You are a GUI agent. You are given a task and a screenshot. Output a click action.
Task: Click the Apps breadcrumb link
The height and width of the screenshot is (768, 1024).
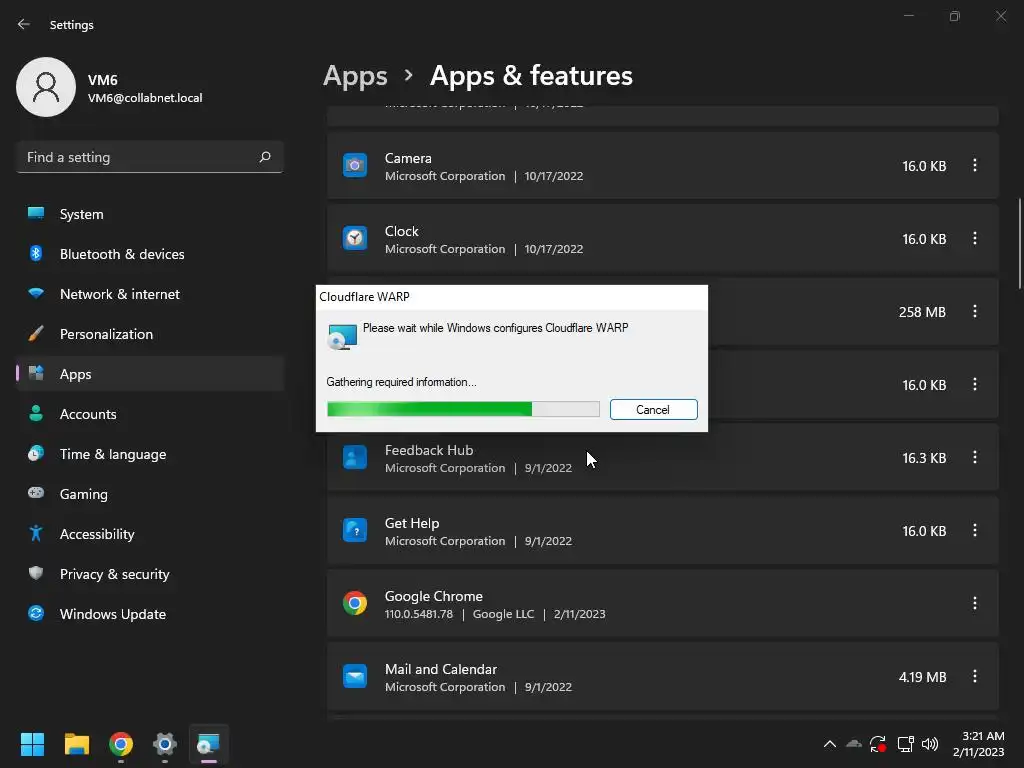[x=355, y=76]
